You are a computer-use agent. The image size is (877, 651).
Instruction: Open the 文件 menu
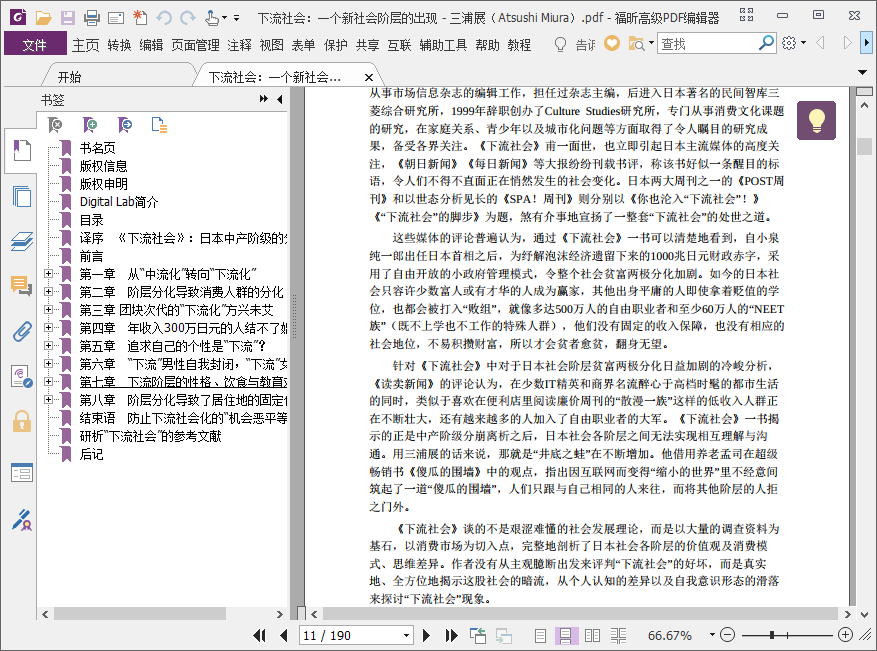(x=35, y=44)
